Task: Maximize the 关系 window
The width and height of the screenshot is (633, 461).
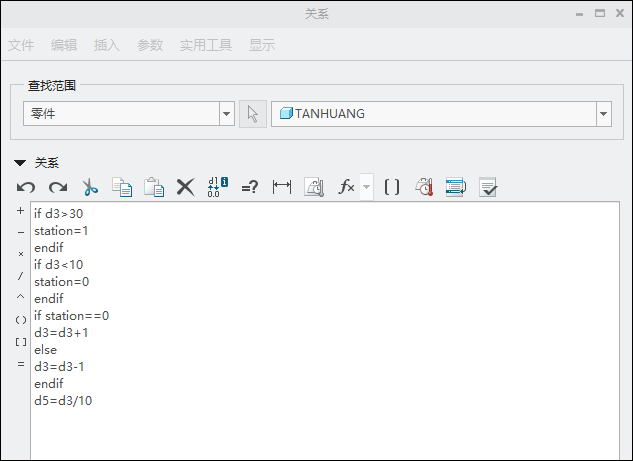Action: point(600,13)
